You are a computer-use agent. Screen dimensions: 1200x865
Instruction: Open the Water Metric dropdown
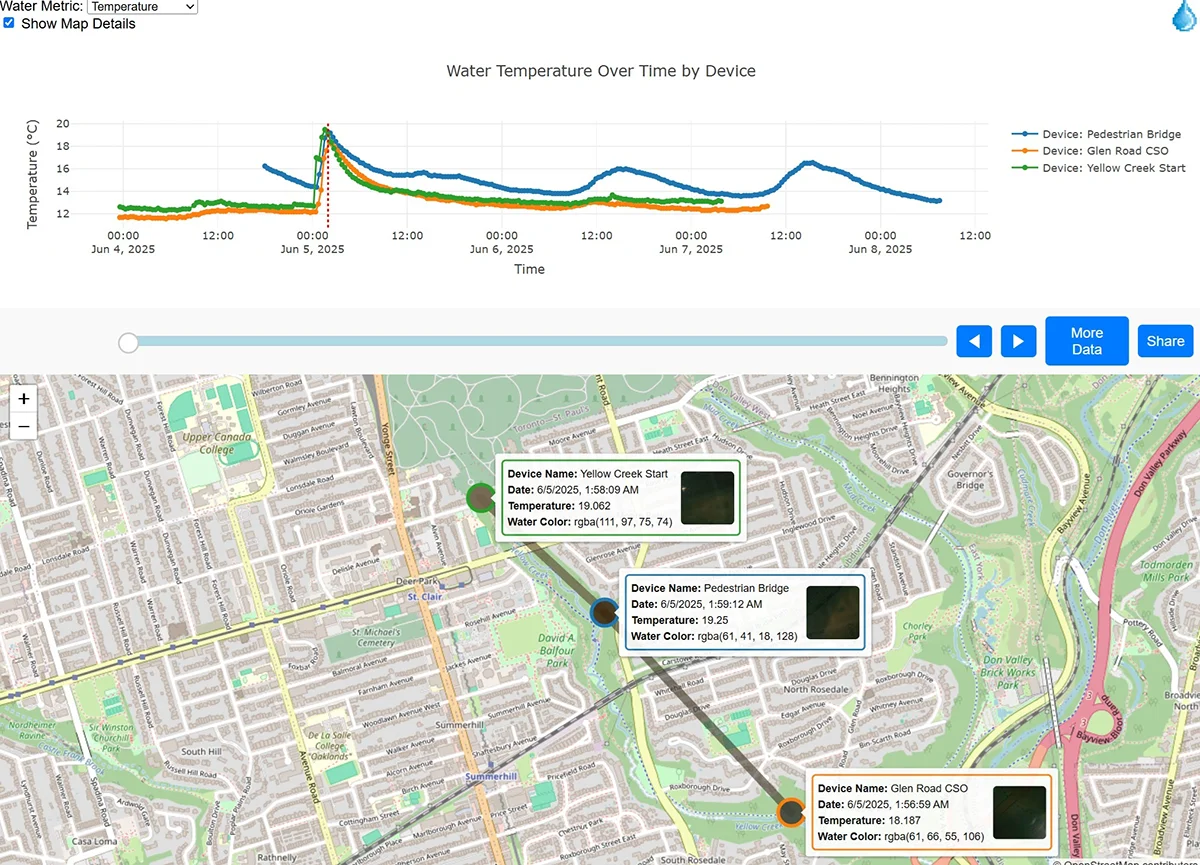141,7
